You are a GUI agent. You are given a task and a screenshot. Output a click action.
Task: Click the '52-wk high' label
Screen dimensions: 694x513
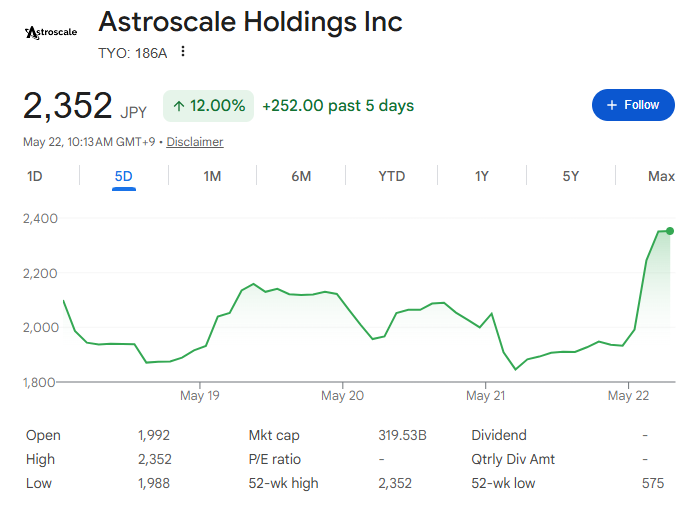(283, 483)
